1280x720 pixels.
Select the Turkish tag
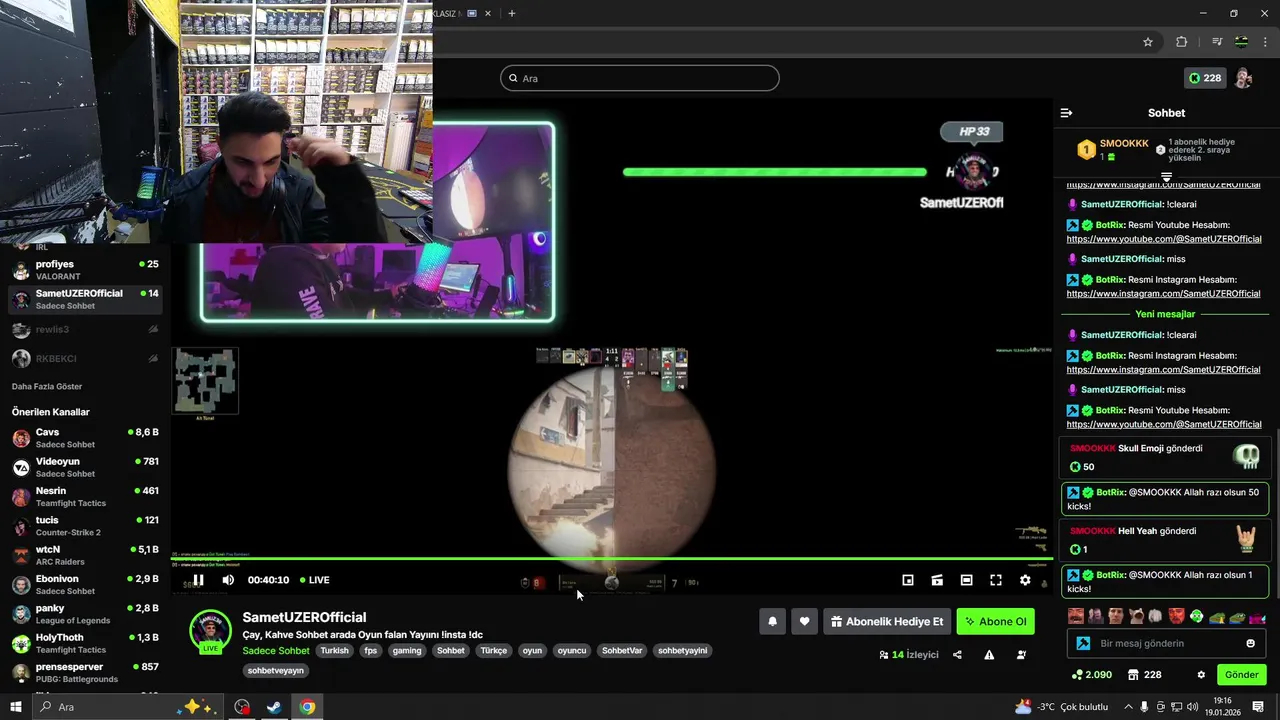[x=334, y=650]
